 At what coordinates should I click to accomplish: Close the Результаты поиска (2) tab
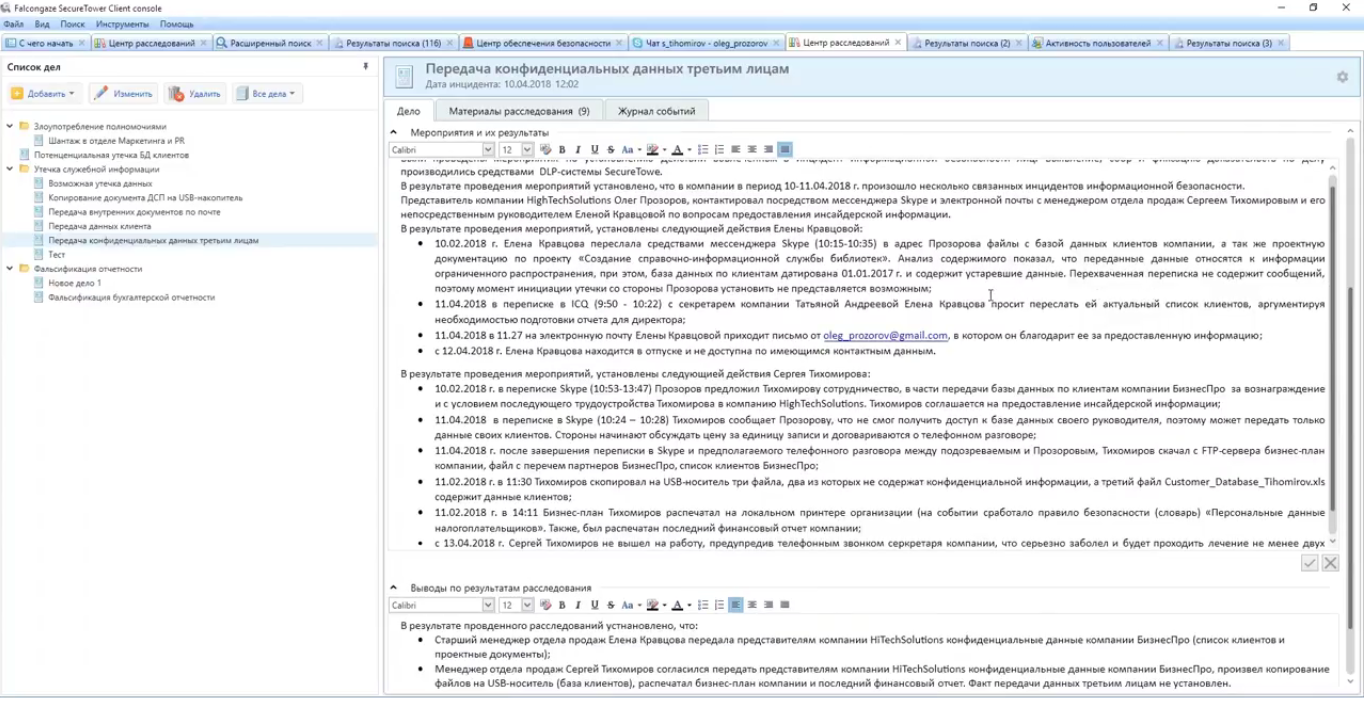[x=1018, y=43]
